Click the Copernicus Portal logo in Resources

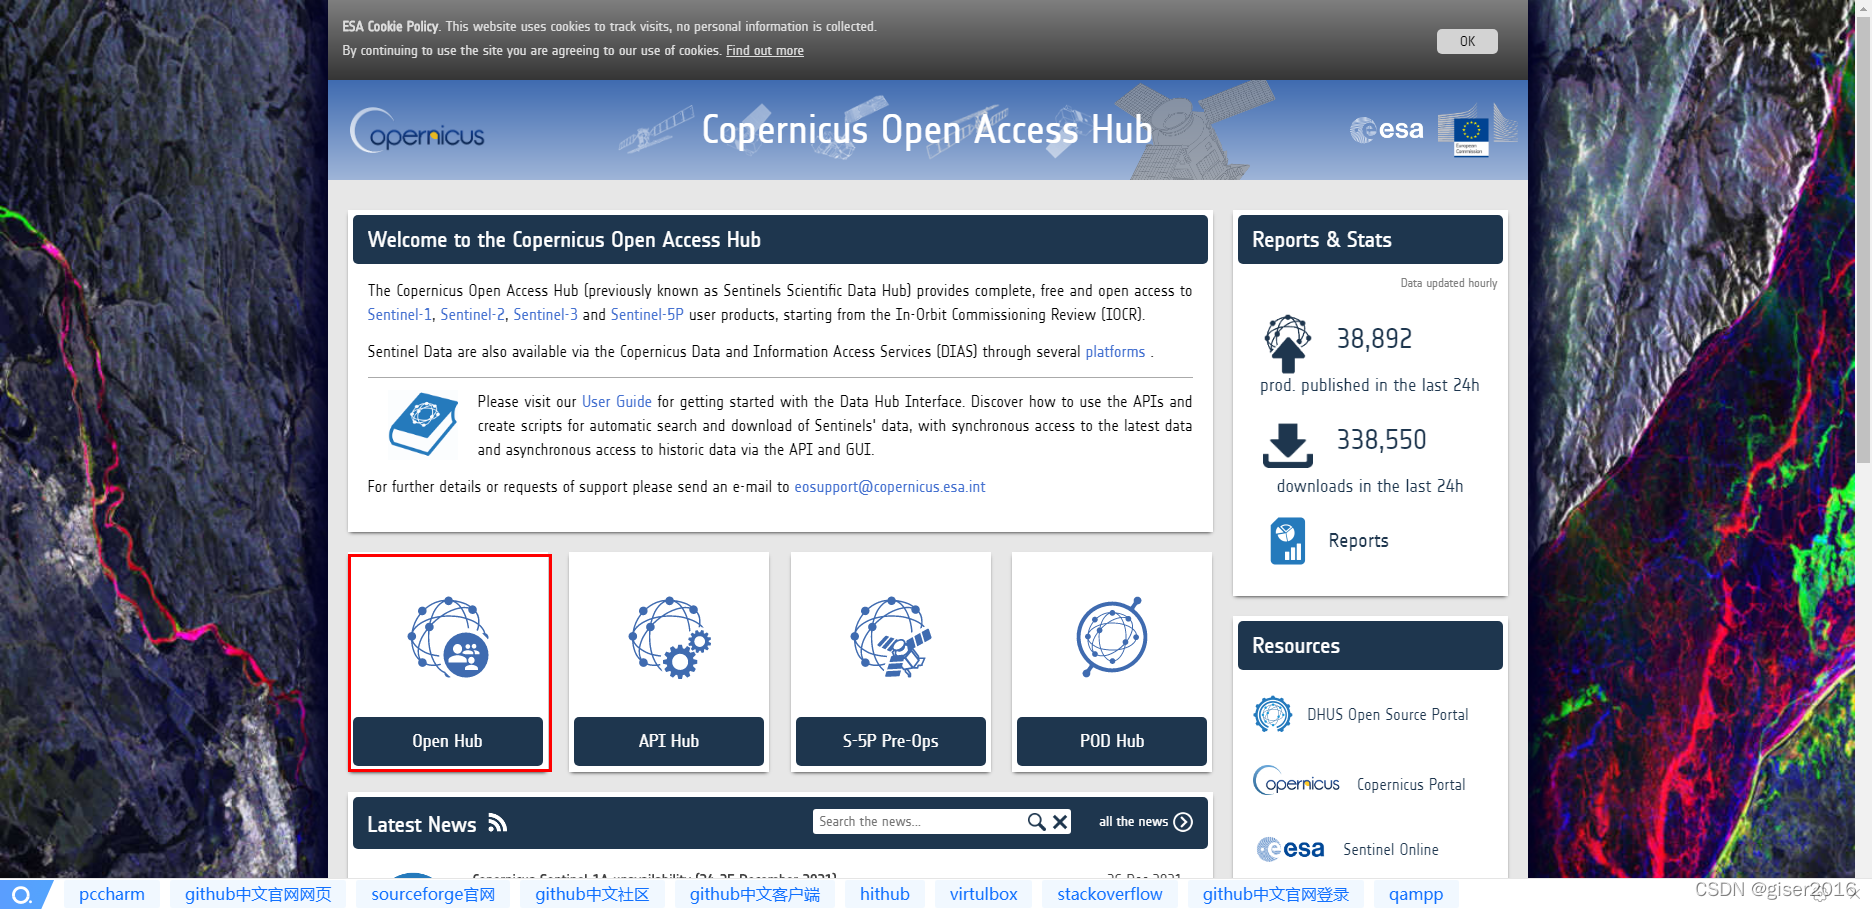pyautogui.click(x=1297, y=781)
